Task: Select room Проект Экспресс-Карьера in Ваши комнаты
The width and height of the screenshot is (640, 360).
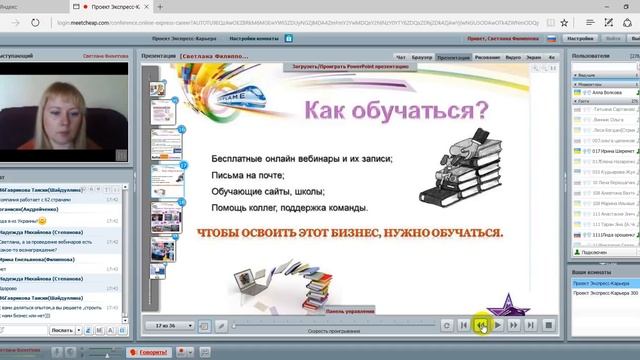Action: 606,283
